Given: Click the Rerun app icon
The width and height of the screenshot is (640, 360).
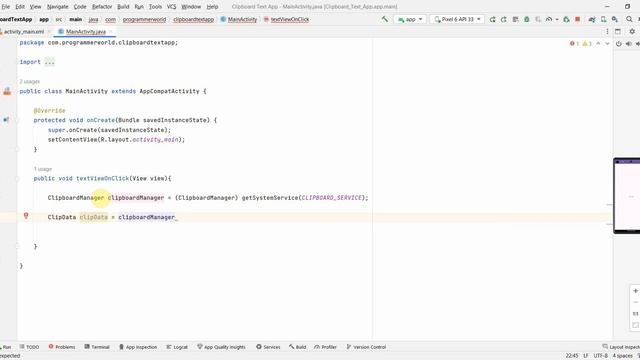Looking at the screenshot, I should pyautogui.click(x=493, y=19).
